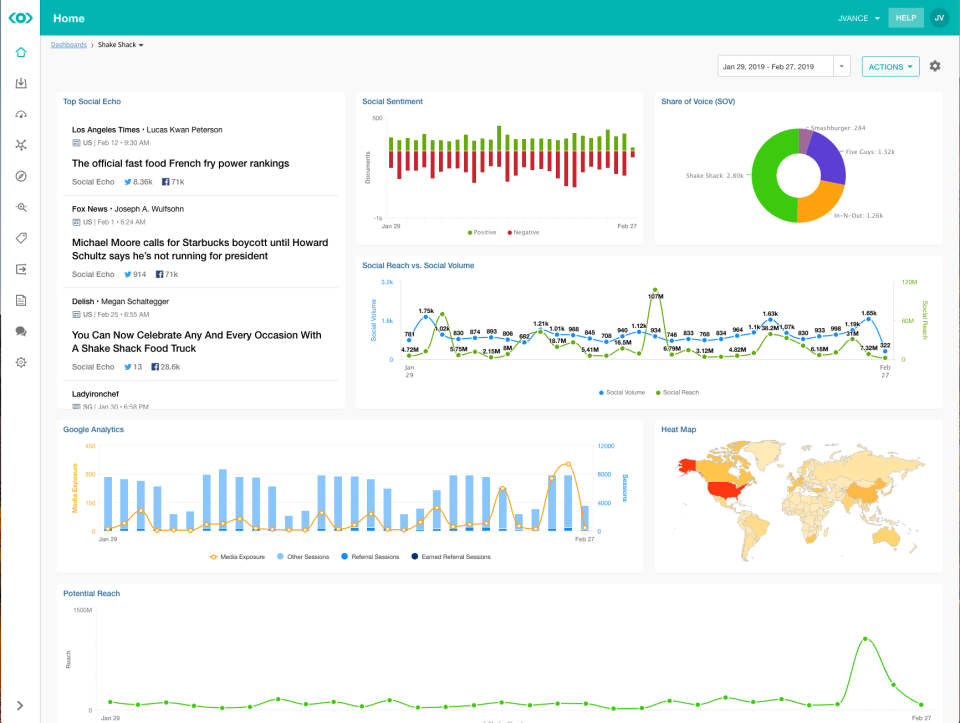Click the Social Sentiment widget title
The image size is (960, 723).
click(392, 102)
